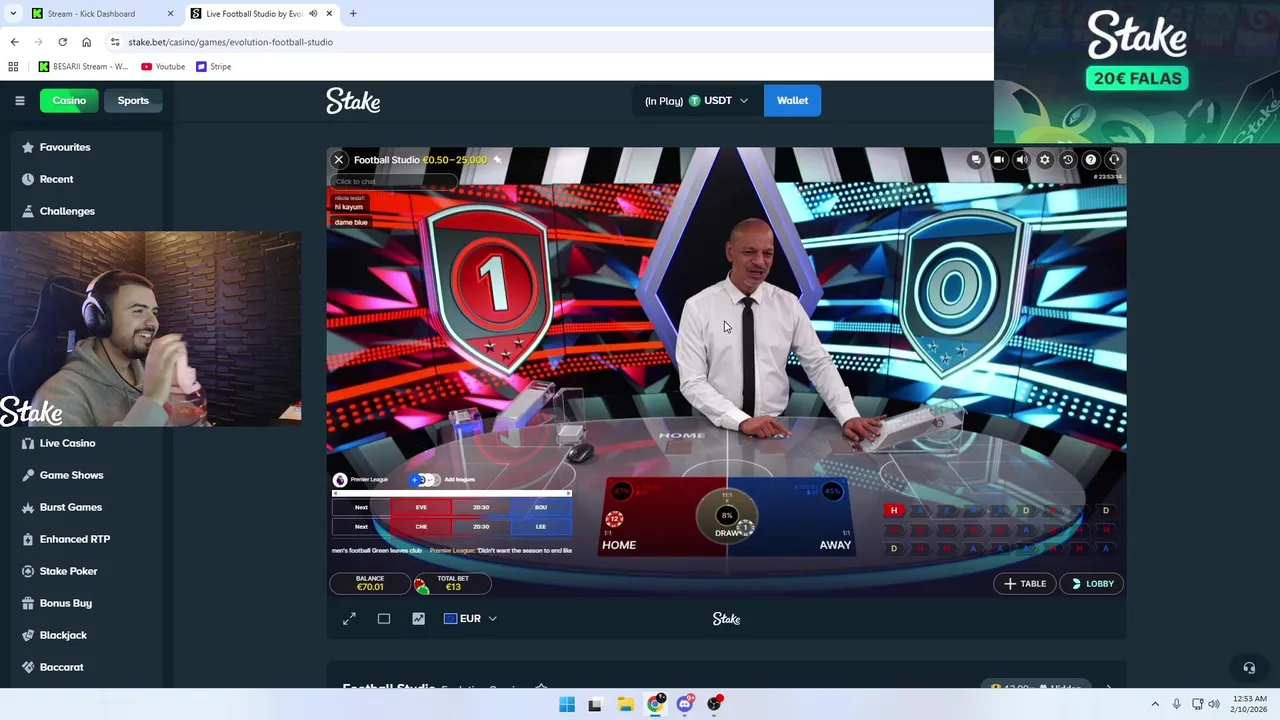
Task: Open the Wallet
Action: tap(792, 101)
